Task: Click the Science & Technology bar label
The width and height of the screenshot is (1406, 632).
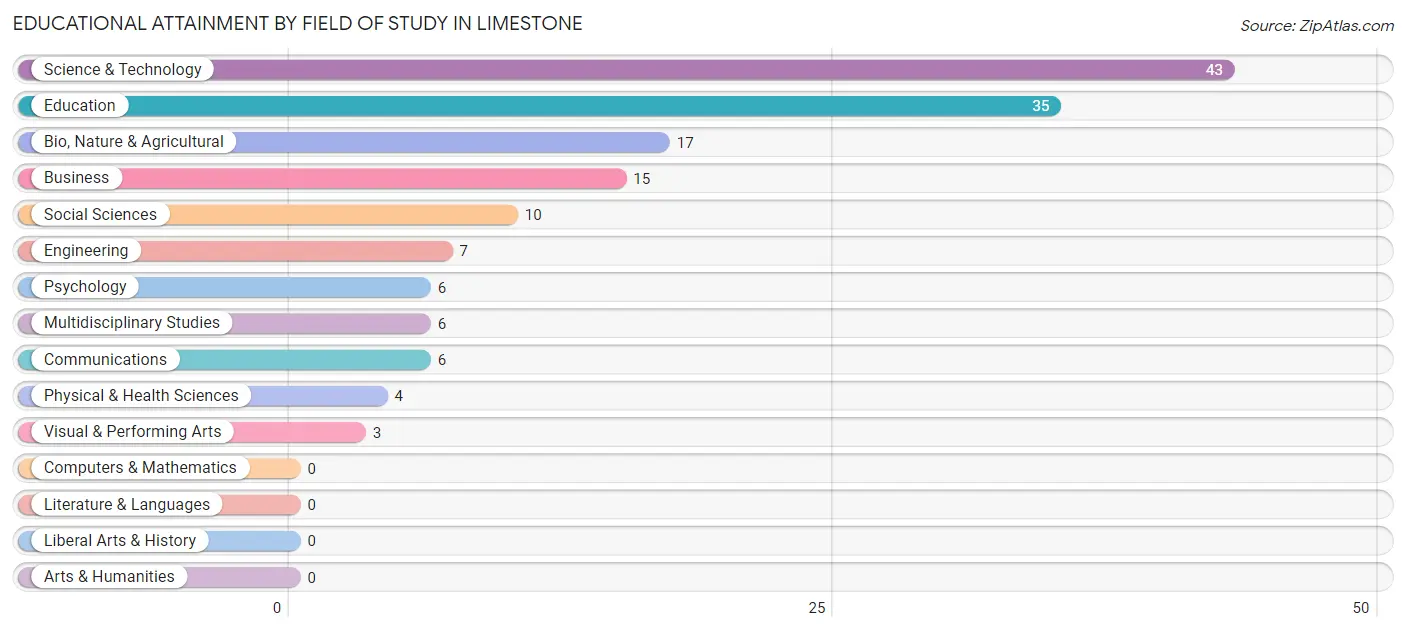Action: click(122, 69)
